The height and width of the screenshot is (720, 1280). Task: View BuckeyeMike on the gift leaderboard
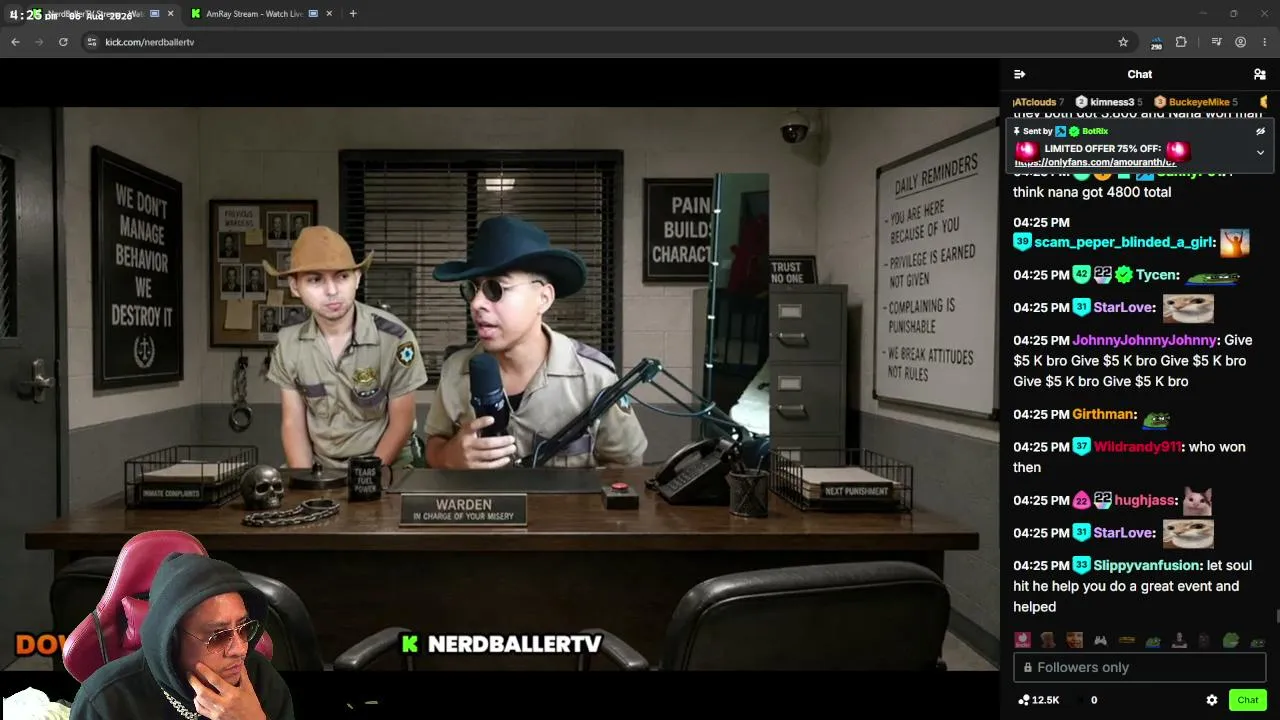coord(1195,102)
